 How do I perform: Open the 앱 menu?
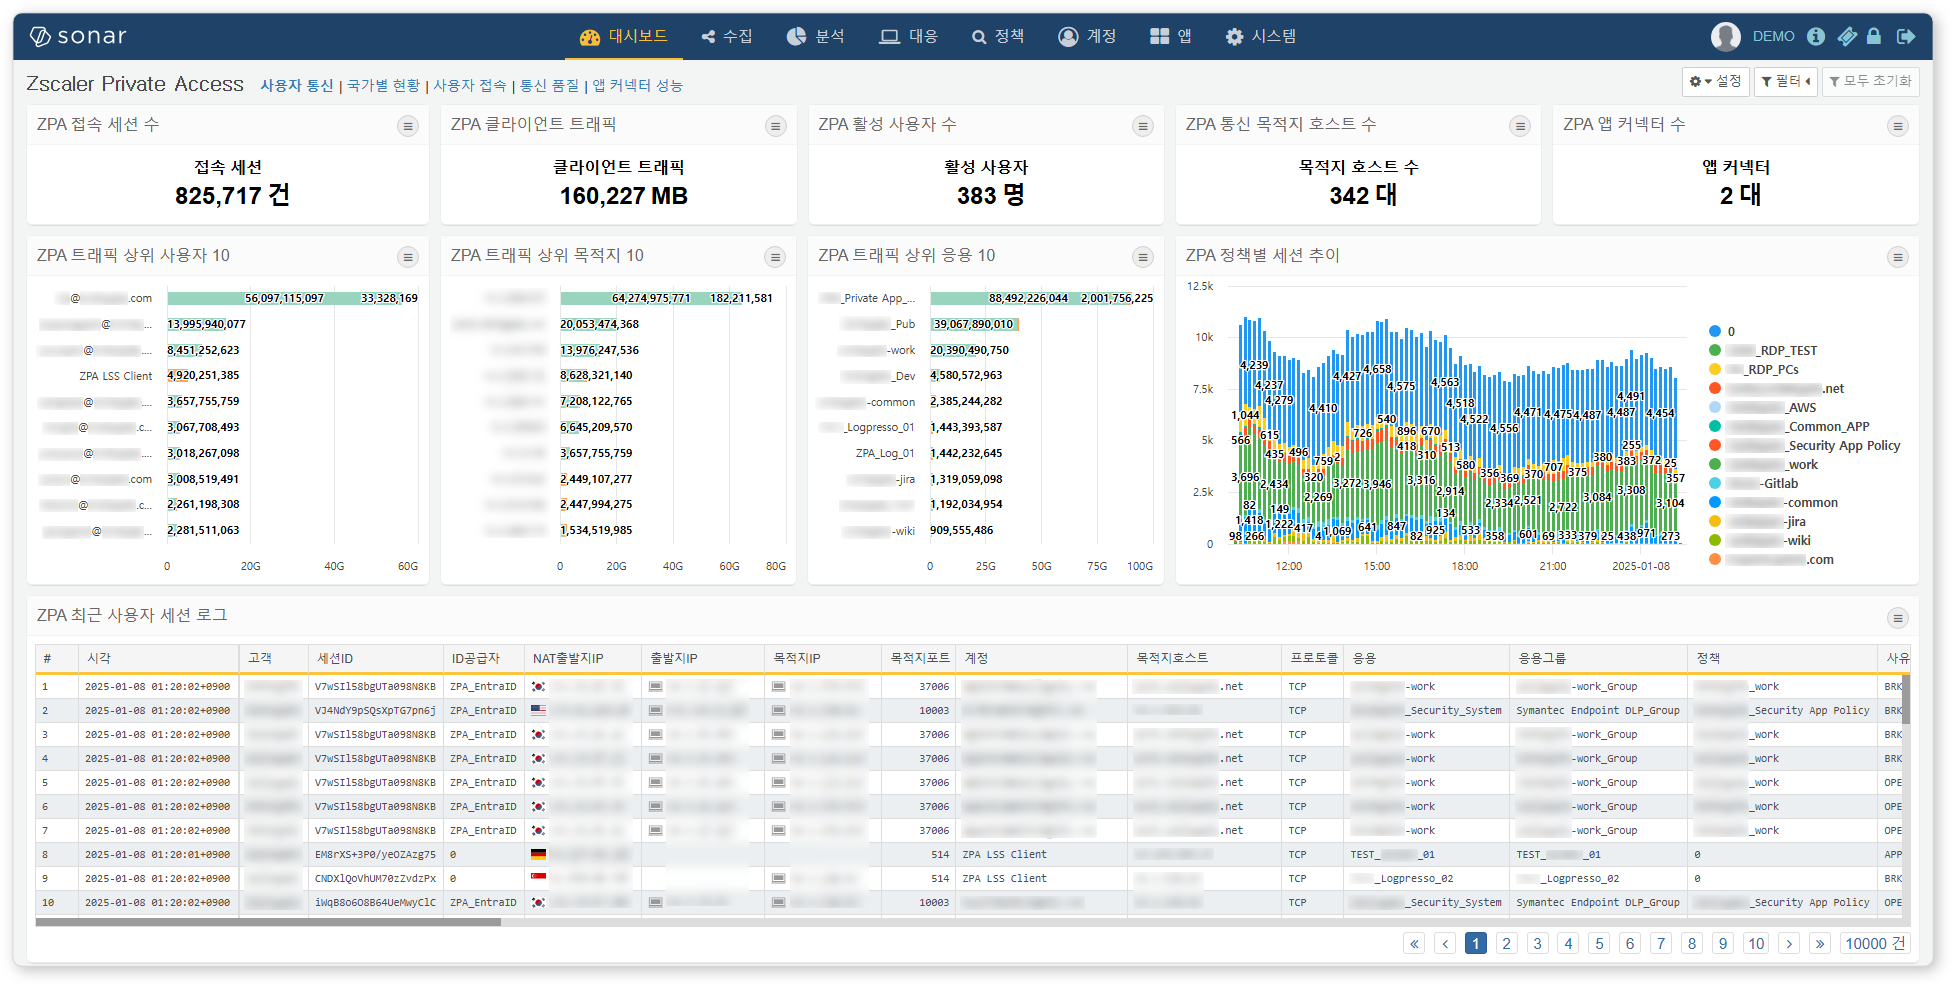pyautogui.click(x=1171, y=36)
